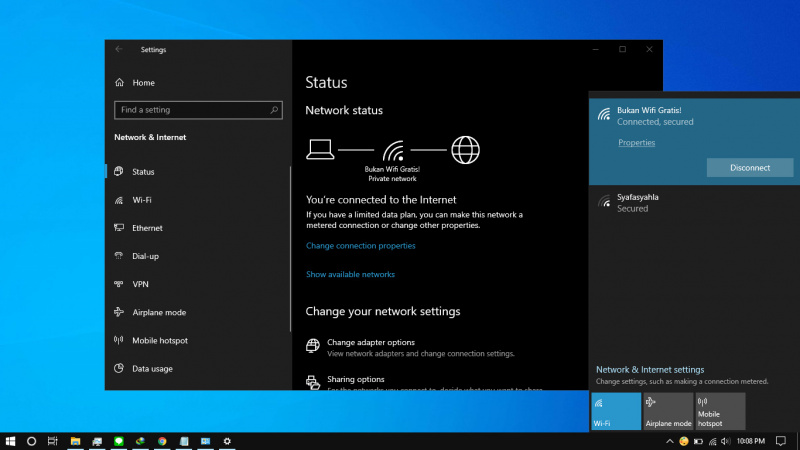Open File Explorer from taskbar
This screenshot has height=450, width=800.
[x=75, y=441]
